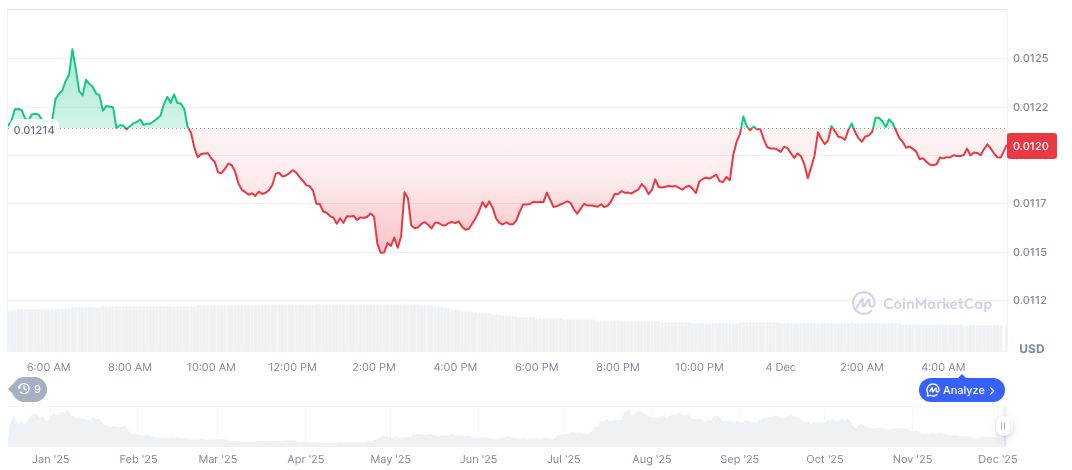Click the red 0.0120 current price tag

click(x=1030, y=146)
